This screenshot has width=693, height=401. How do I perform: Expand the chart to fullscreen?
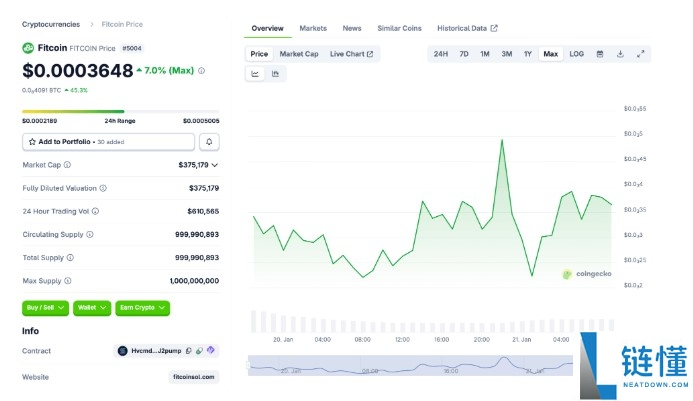640,54
